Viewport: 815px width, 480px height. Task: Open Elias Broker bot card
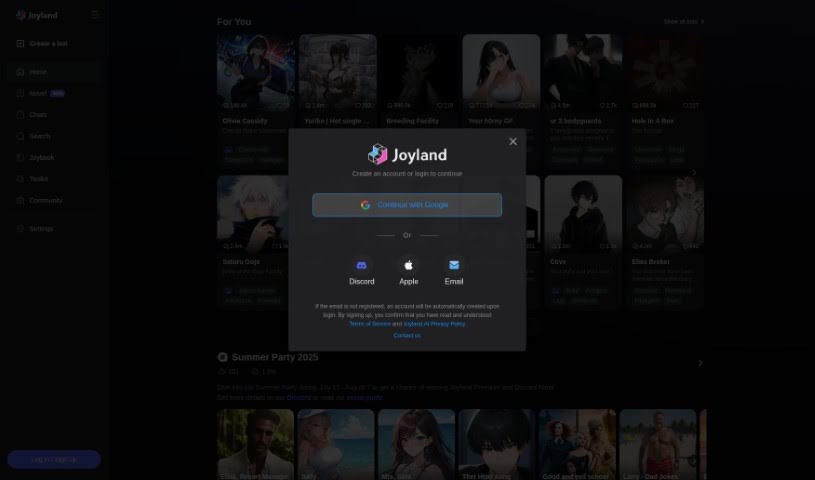coord(665,242)
